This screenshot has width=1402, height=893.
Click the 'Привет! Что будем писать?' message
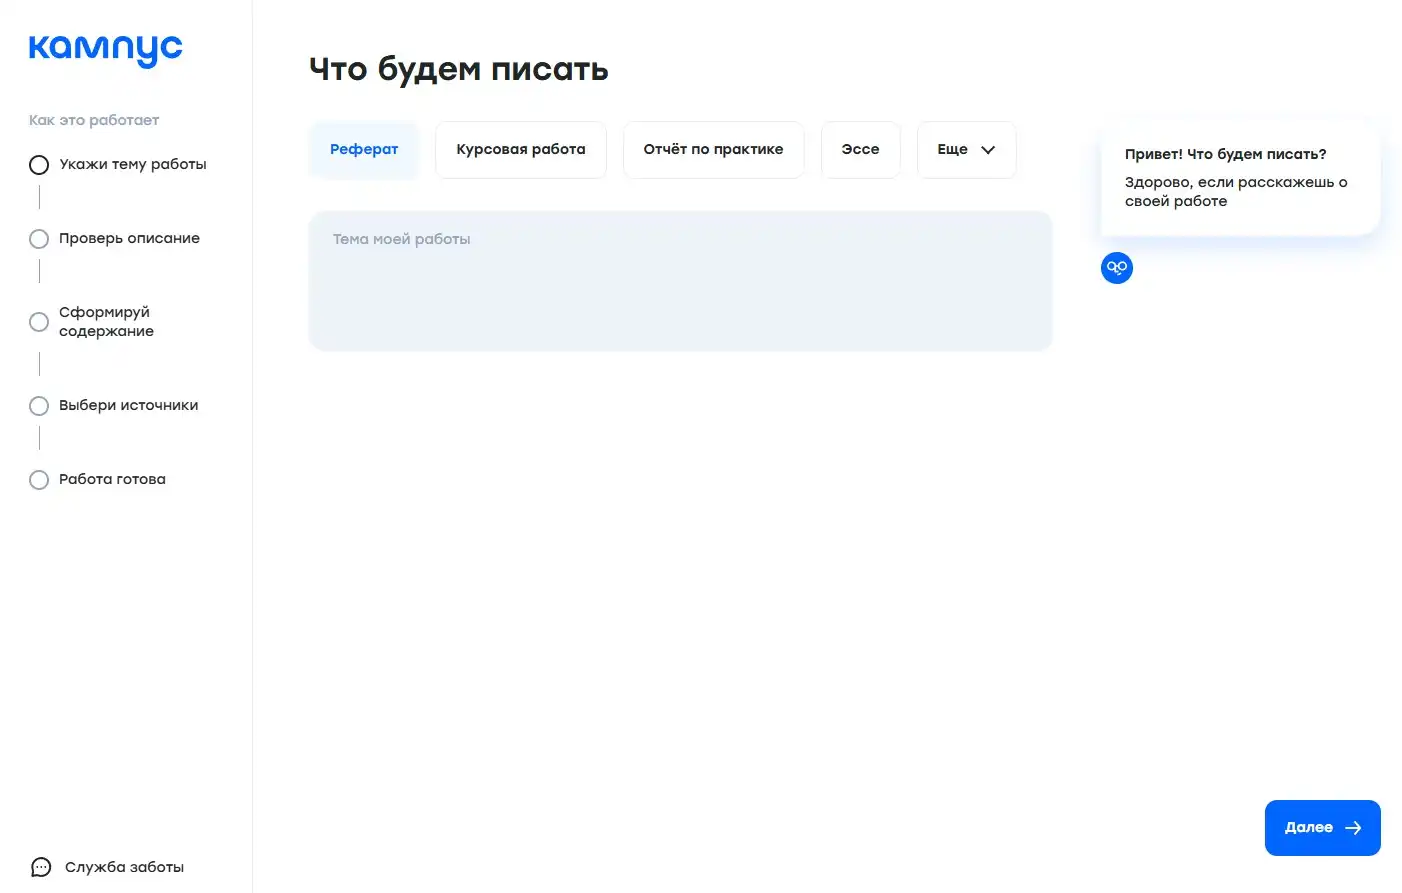point(1225,154)
